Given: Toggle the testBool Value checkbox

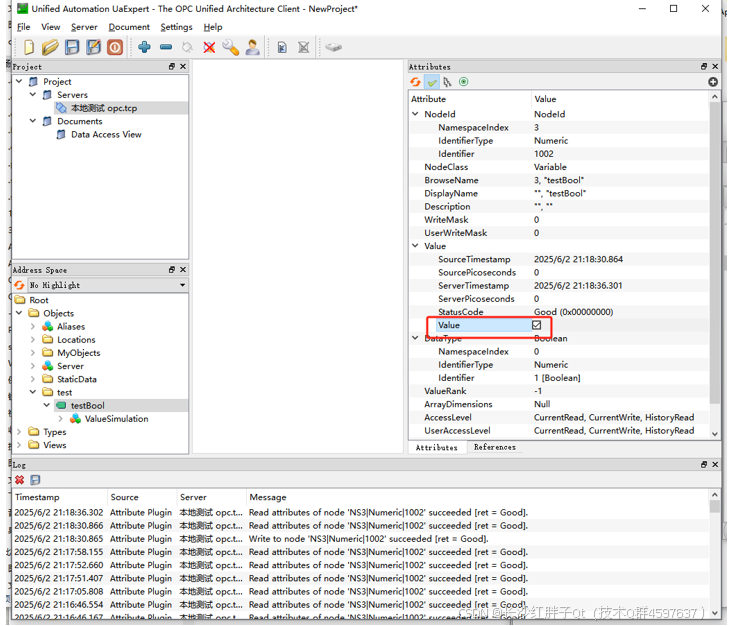Looking at the screenshot, I should [536, 325].
